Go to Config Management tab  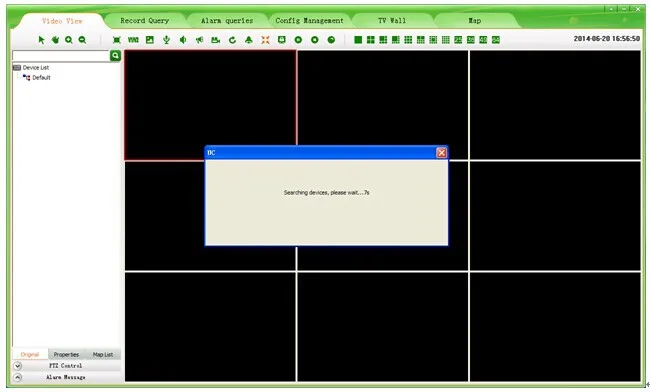point(309,20)
